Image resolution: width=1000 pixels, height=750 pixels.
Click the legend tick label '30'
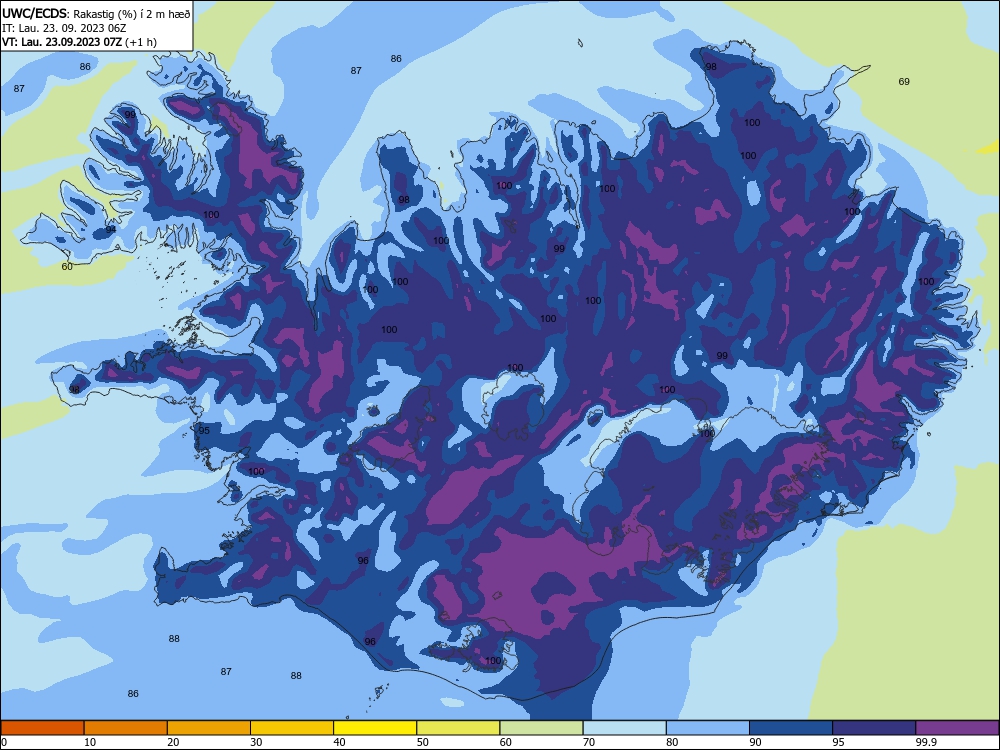point(256,742)
